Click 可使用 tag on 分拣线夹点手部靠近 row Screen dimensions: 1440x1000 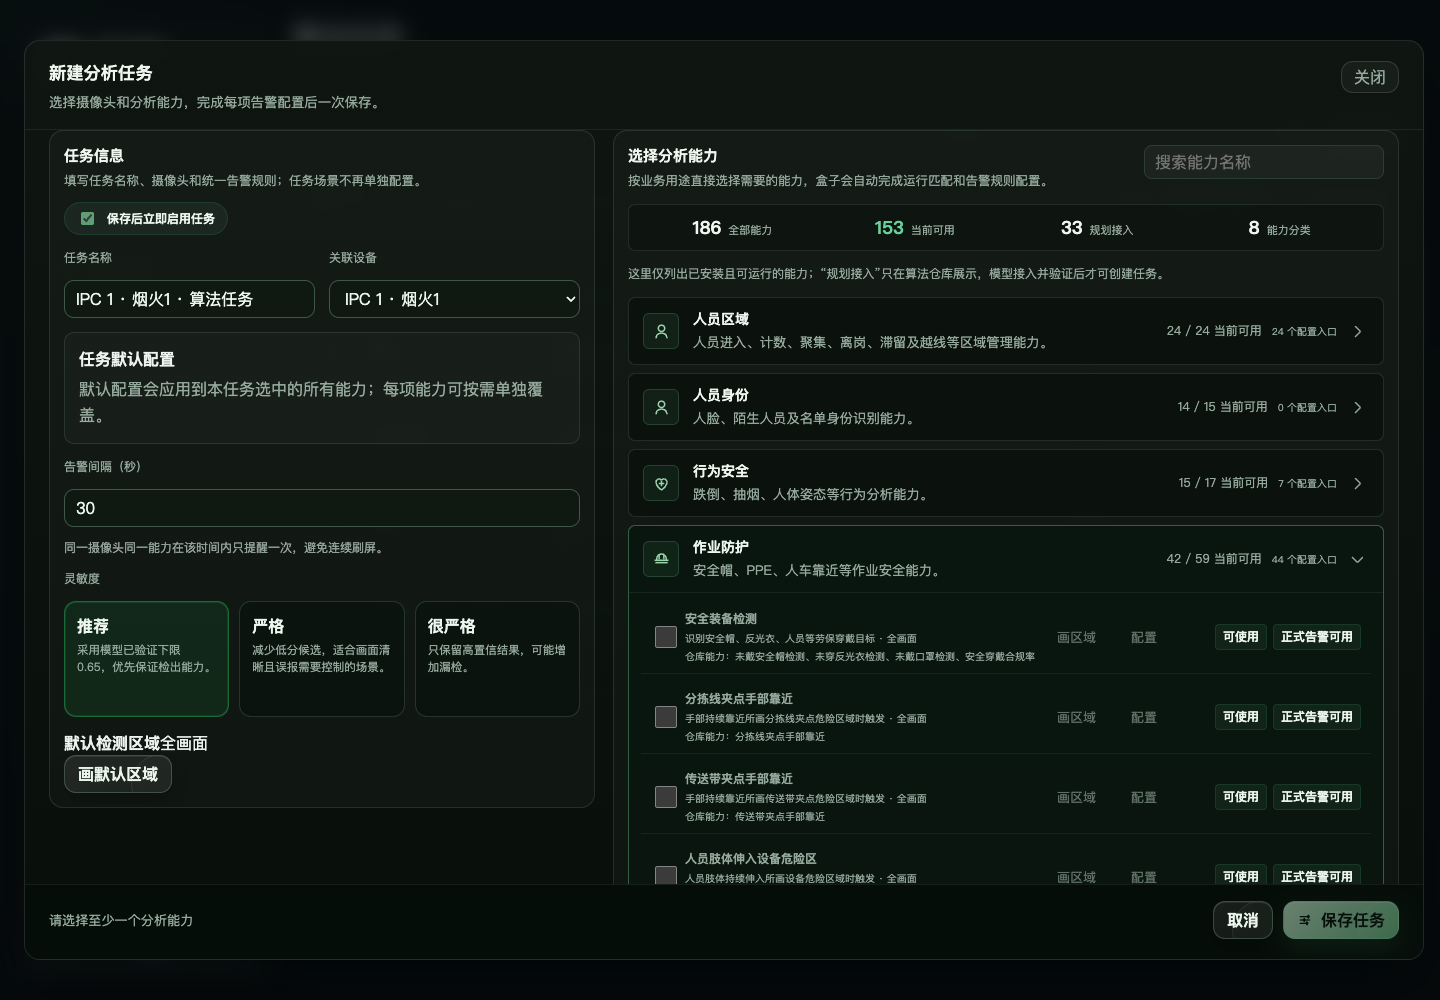click(1241, 717)
